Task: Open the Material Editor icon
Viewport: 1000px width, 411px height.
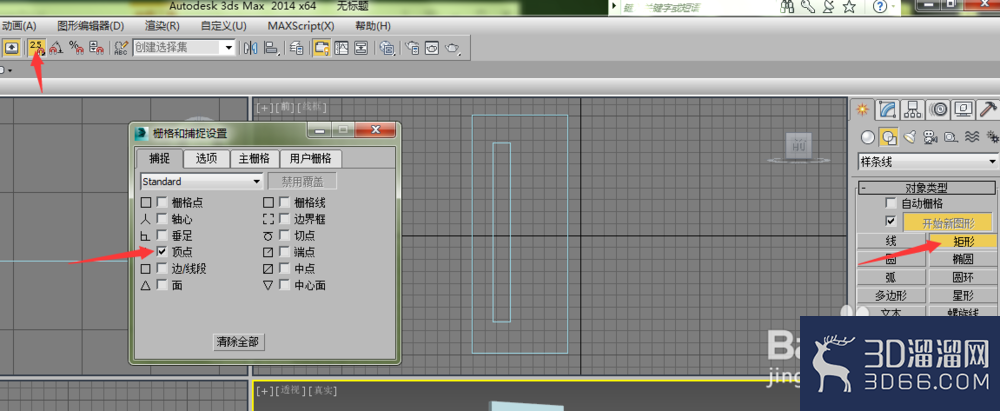Action: (x=387, y=48)
